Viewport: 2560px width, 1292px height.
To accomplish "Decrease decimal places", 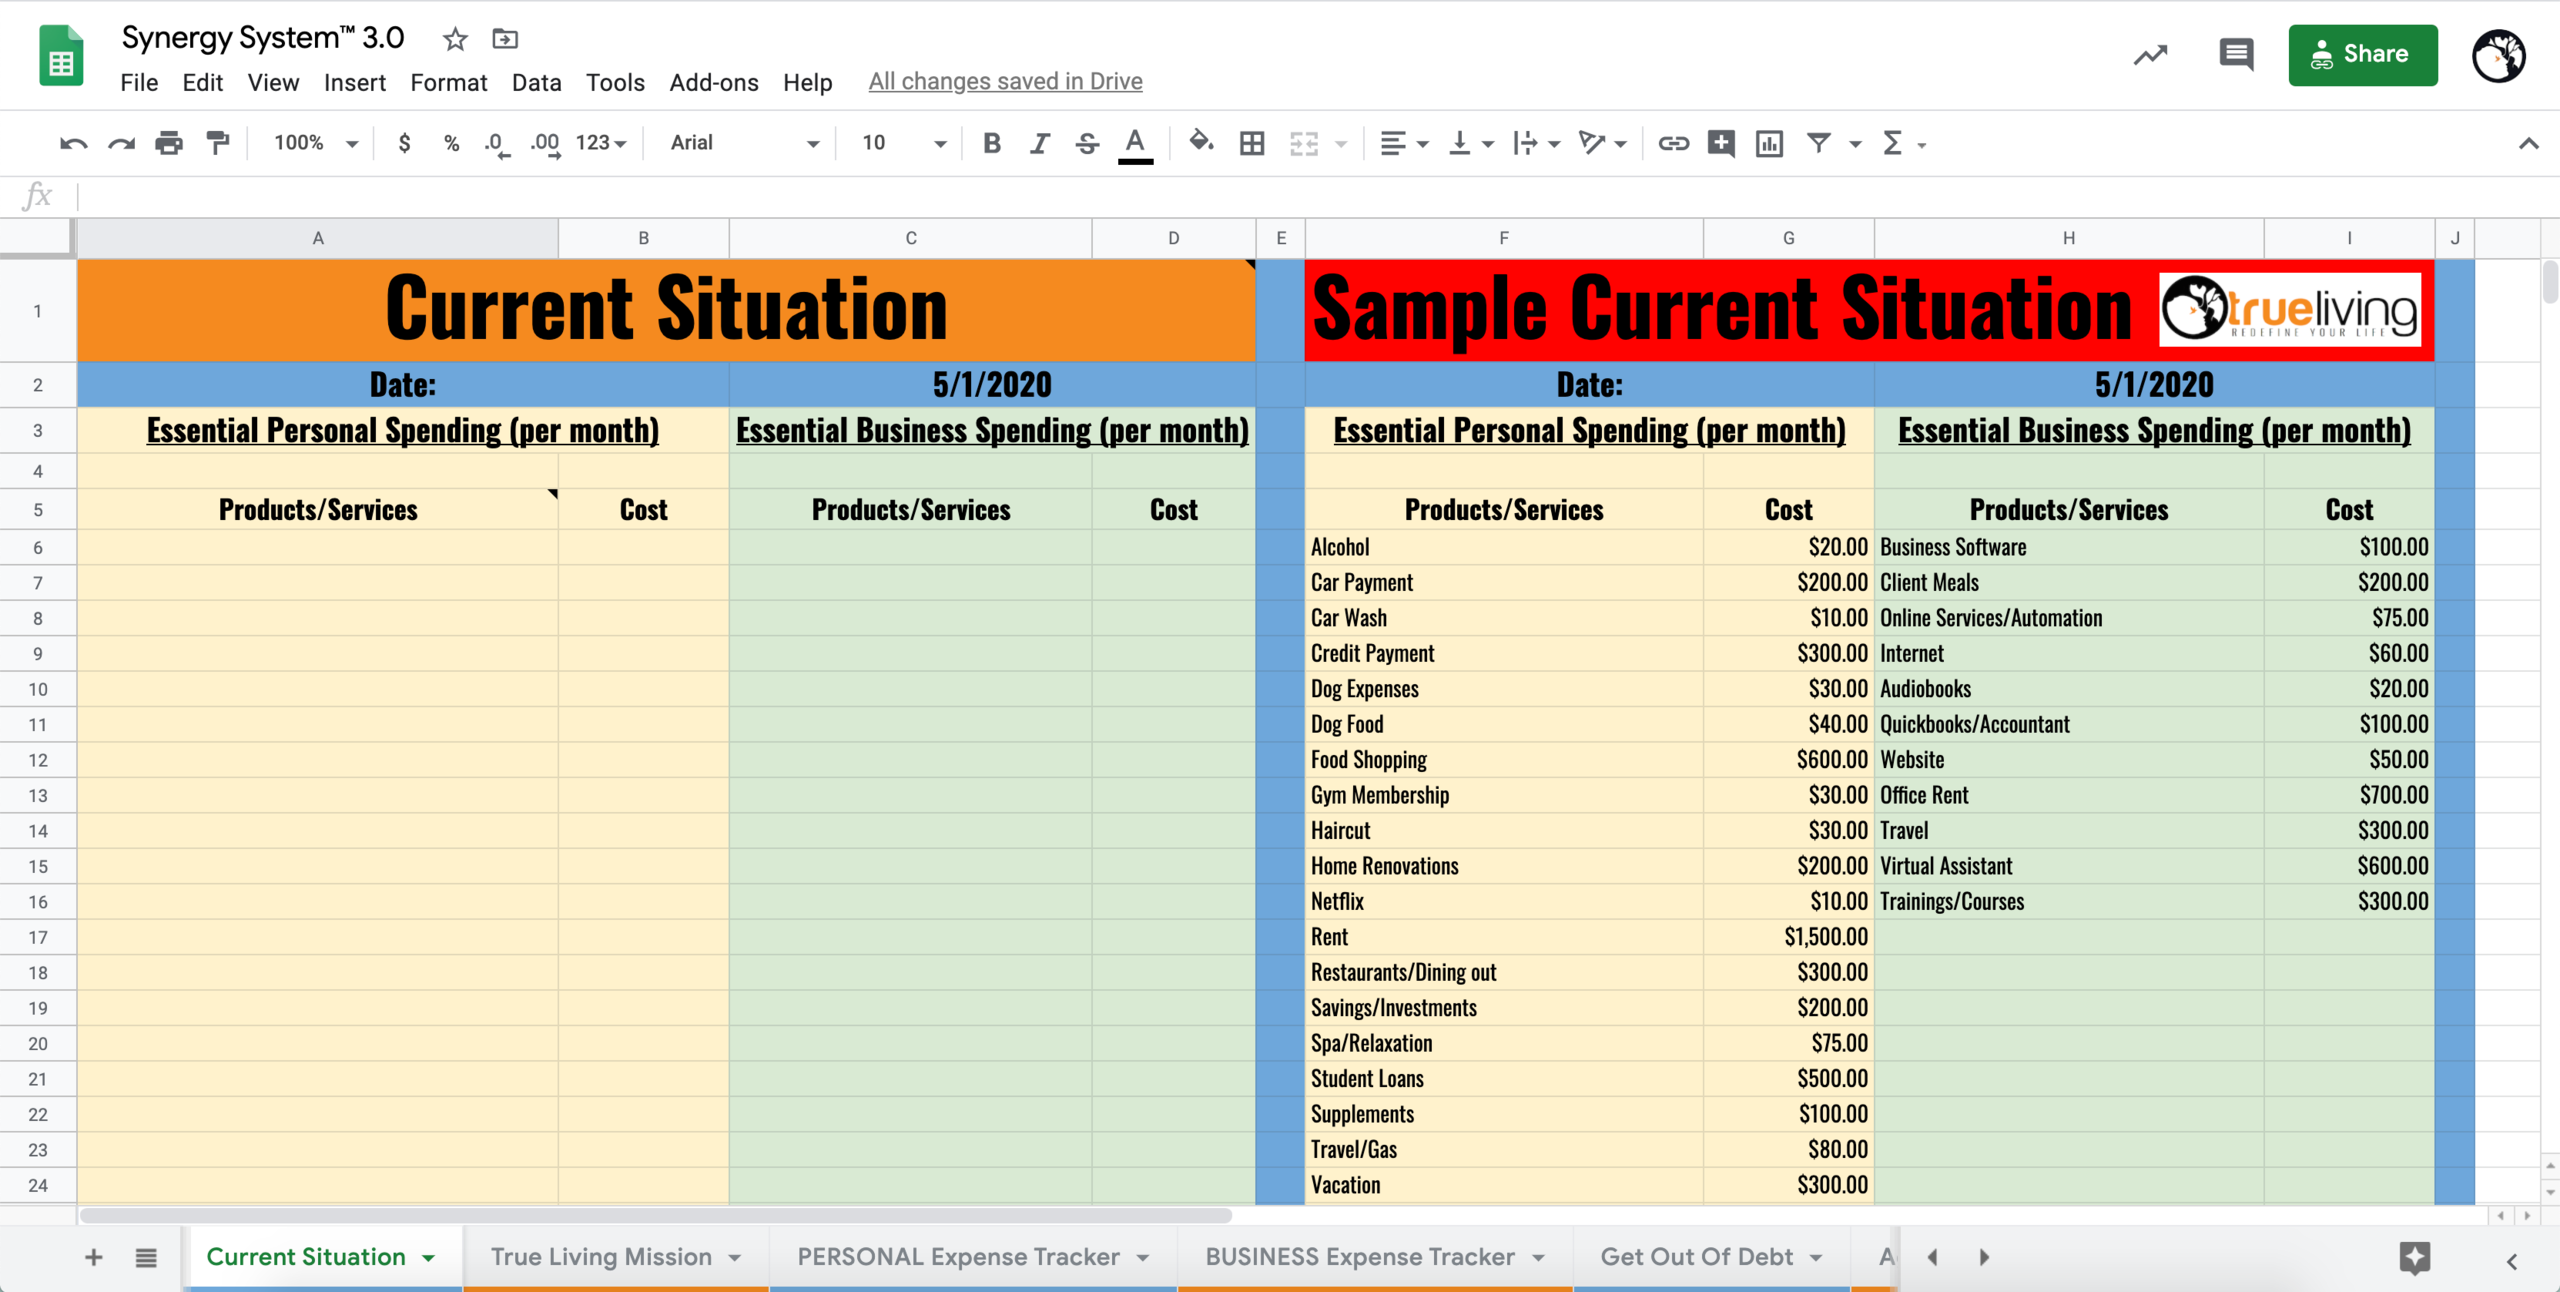I will click(497, 143).
